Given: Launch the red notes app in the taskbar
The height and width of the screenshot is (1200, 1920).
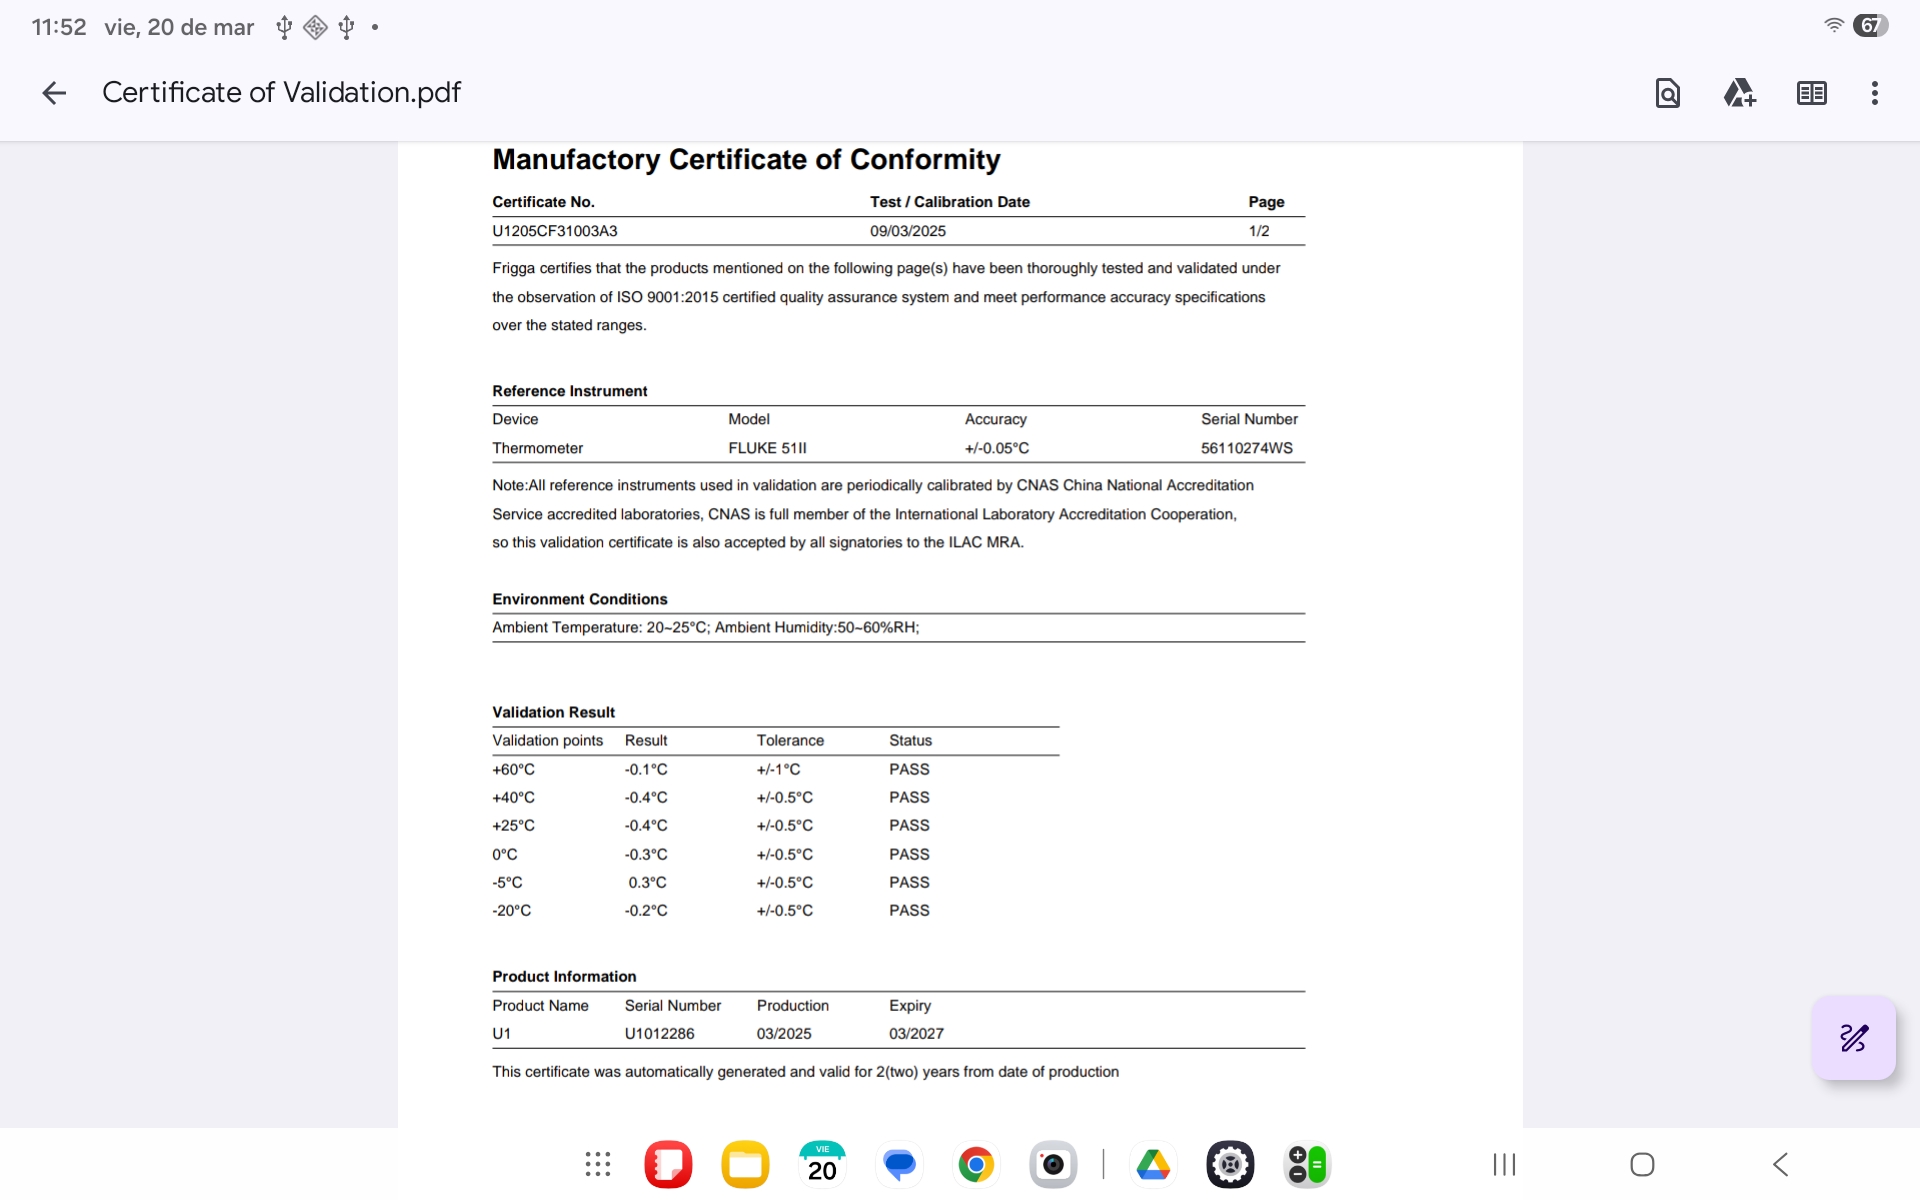Looking at the screenshot, I should coord(668,1164).
